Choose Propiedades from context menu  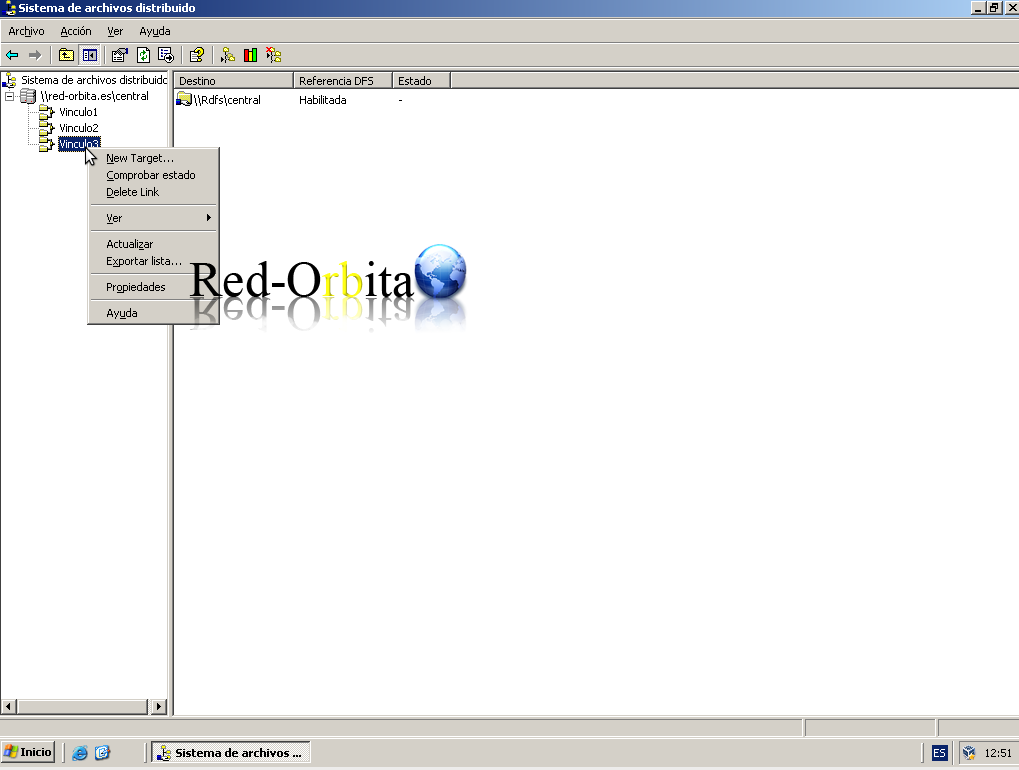pos(153,287)
